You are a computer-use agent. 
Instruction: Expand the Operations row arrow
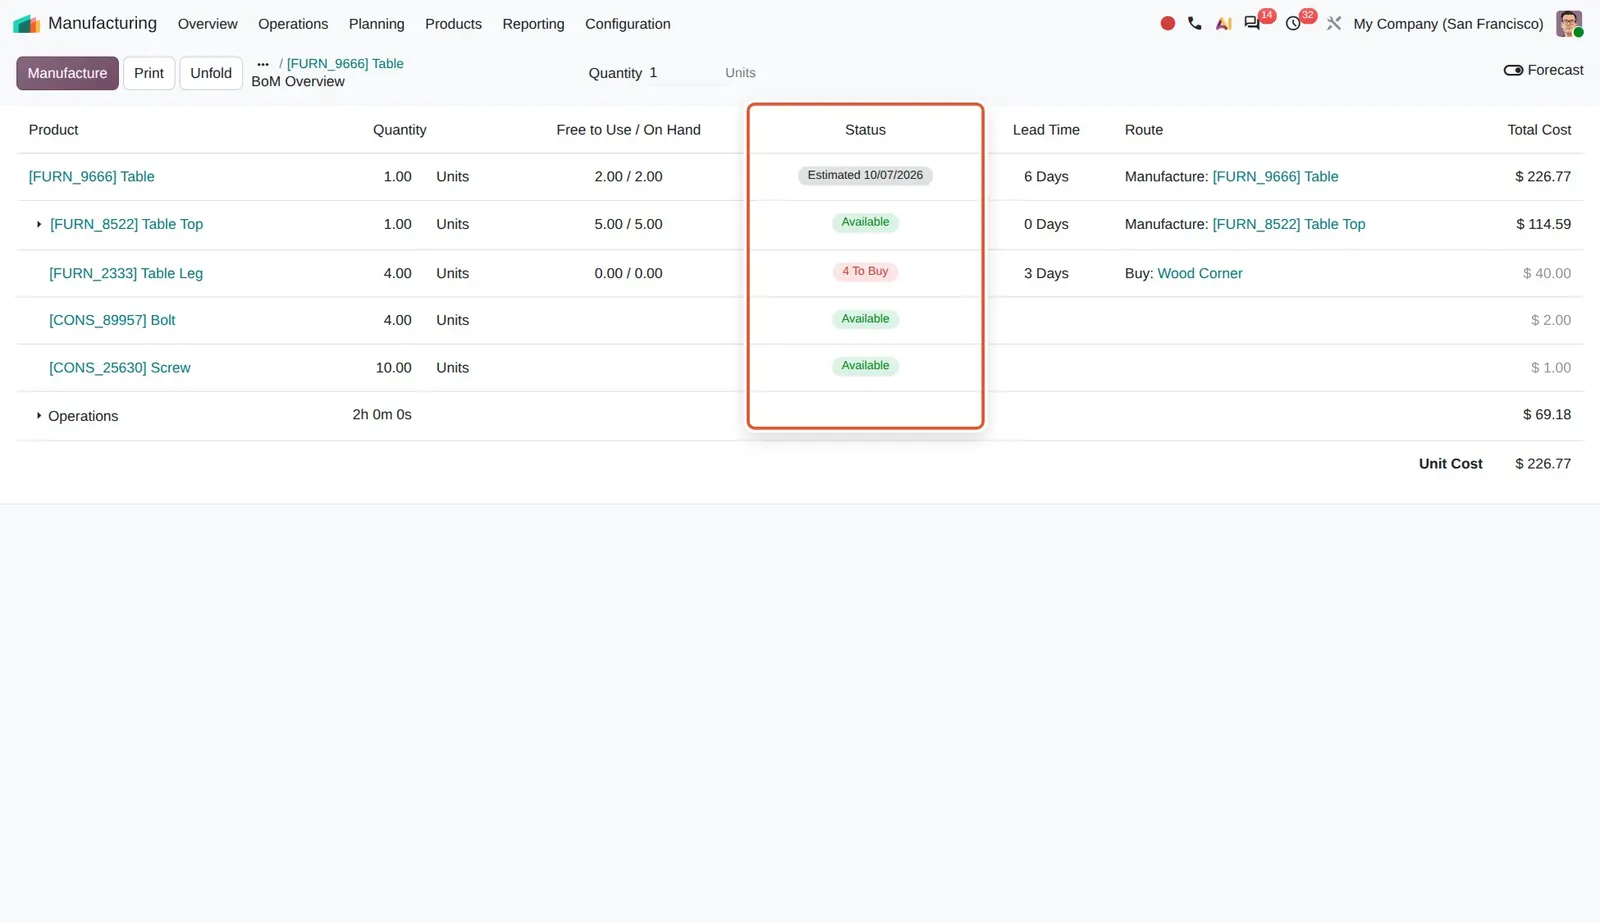point(39,415)
